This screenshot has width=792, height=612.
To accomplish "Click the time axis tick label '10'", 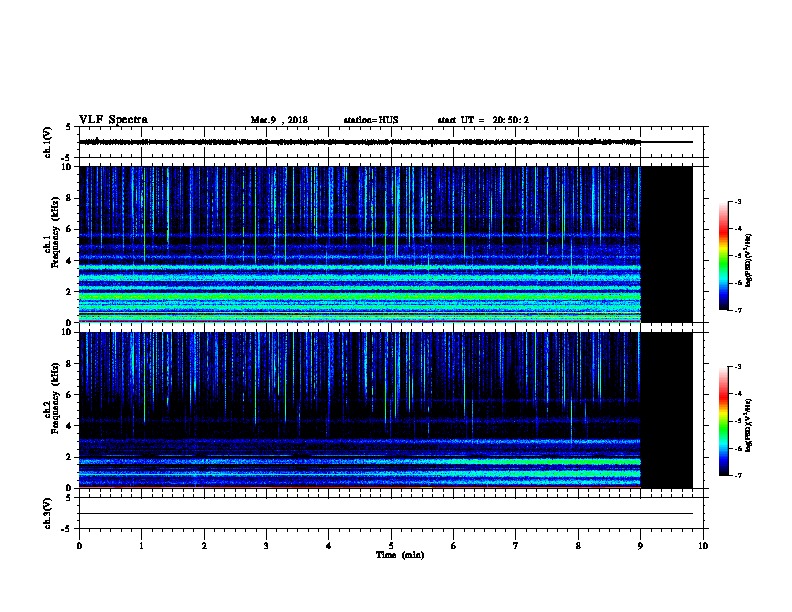I will [703, 545].
